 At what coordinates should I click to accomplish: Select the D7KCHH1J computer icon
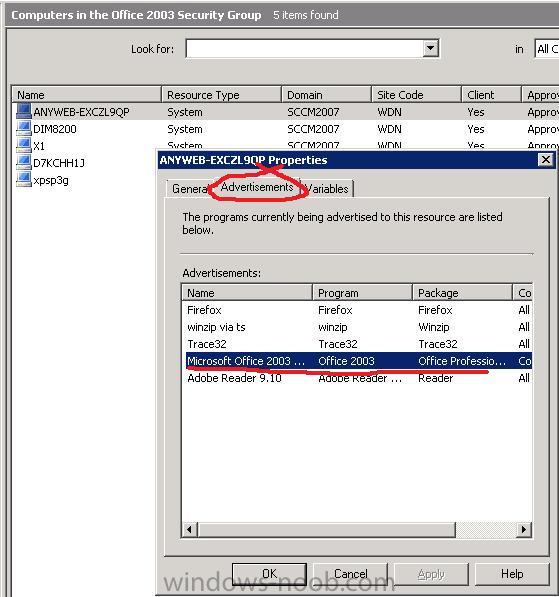[x=24, y=162]
